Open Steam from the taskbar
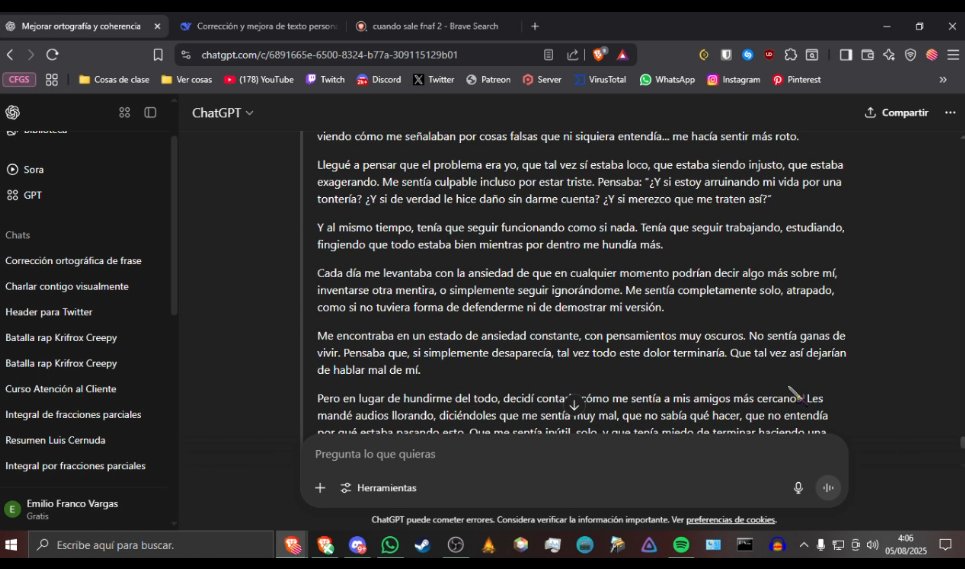The width and height of the screenshot is (965, 569). click(x=422, y=545)
